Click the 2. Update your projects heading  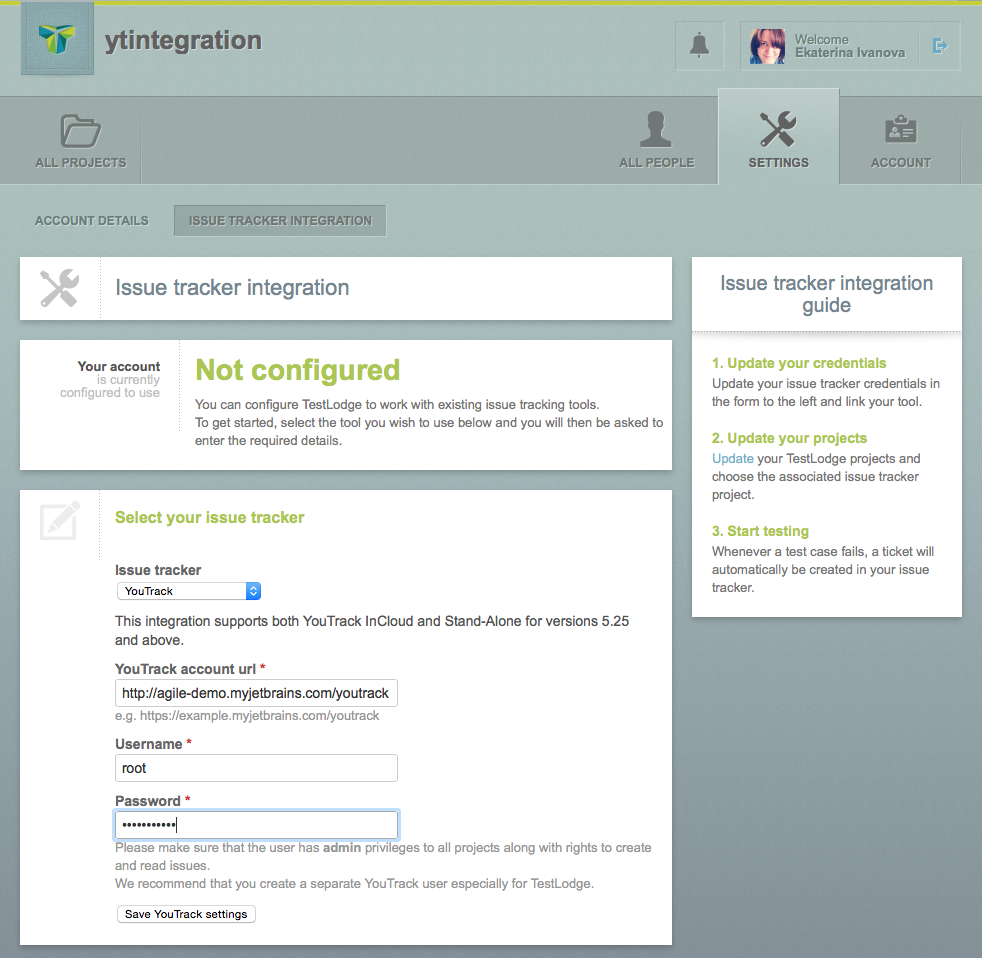(x=789, y=438)
